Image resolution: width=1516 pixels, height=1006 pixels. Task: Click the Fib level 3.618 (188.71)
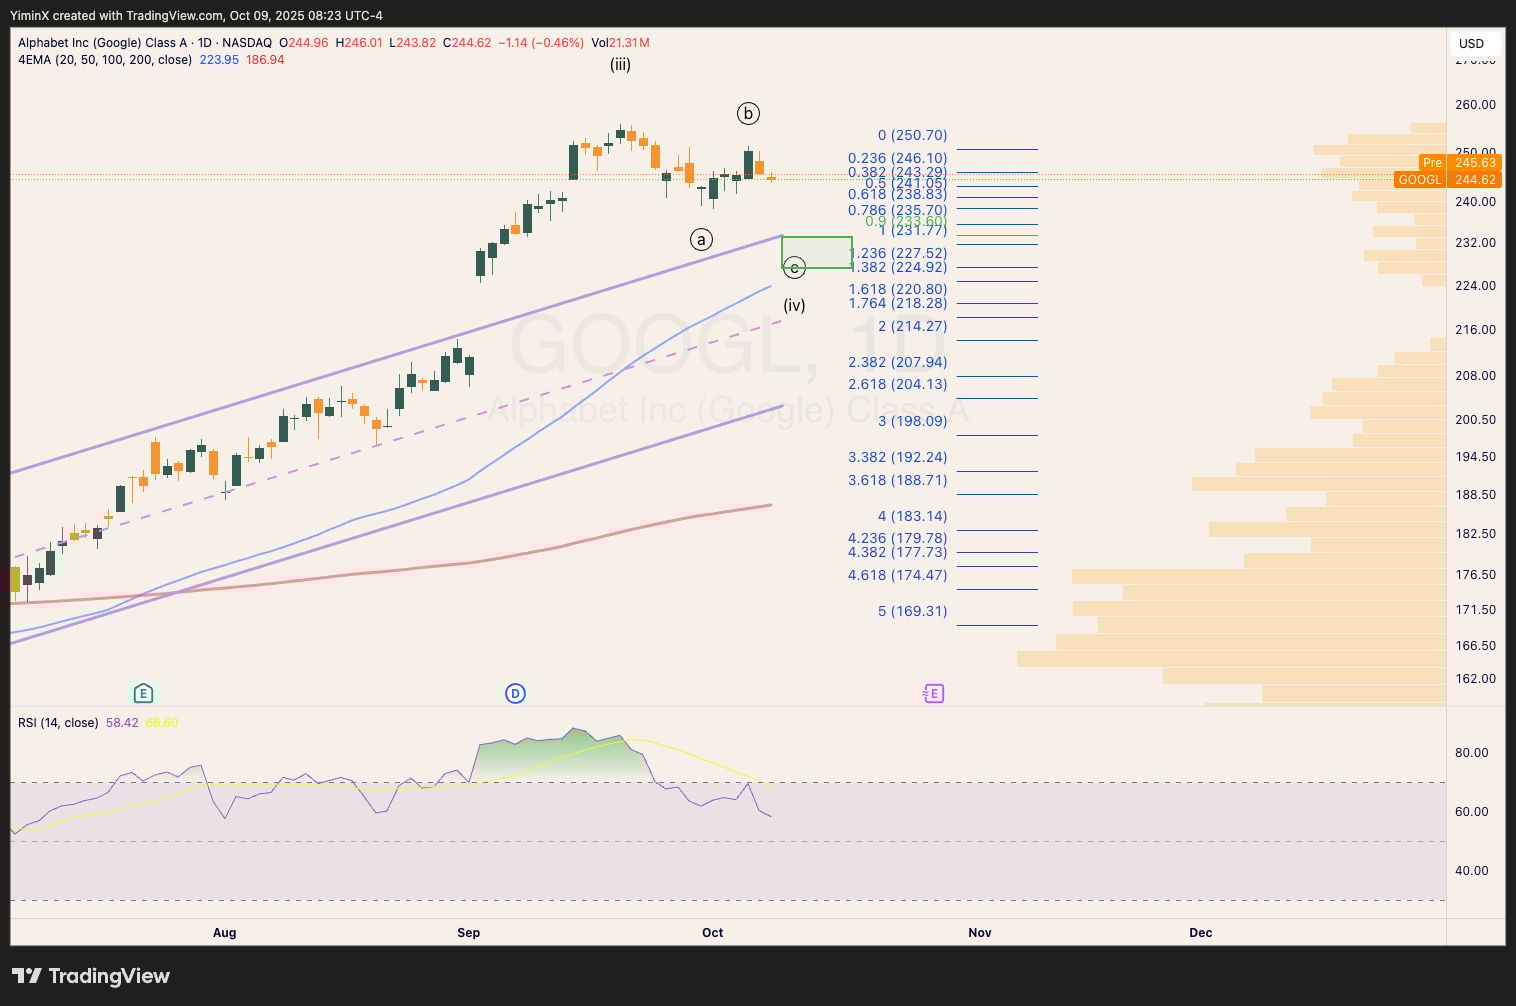pyautogui.click(x=897, y=480)
